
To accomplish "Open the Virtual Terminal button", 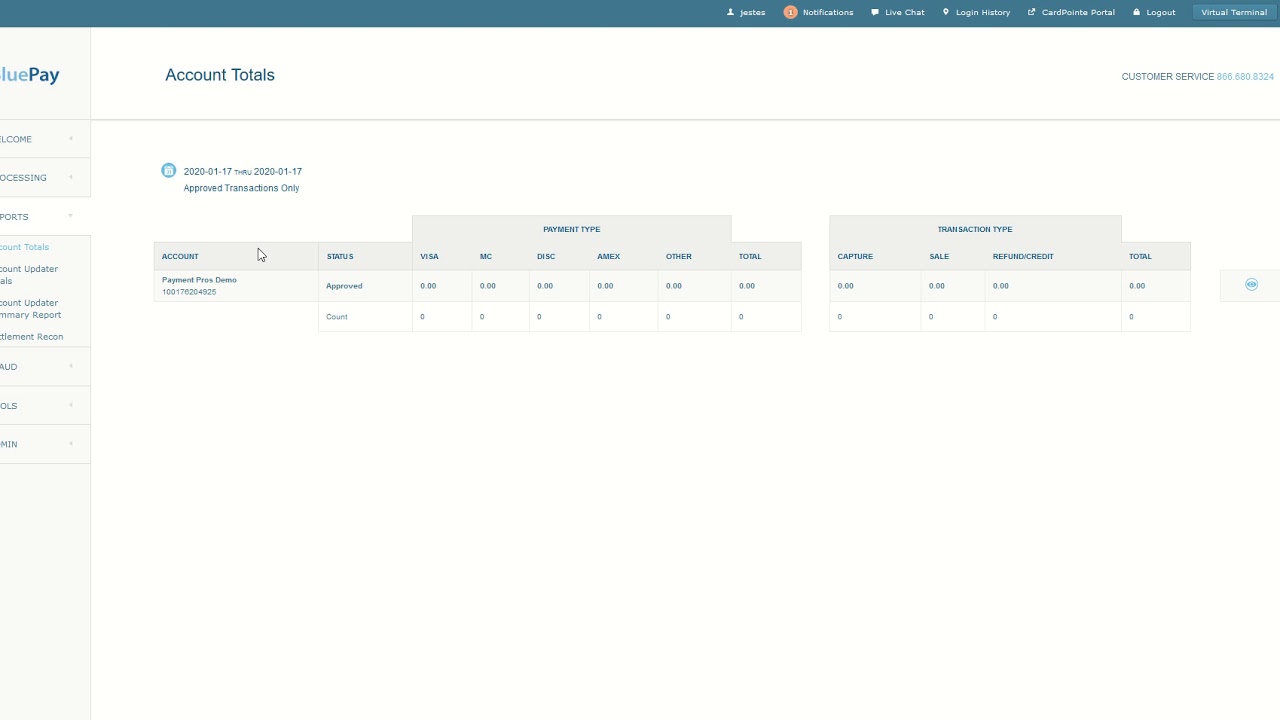I will click(x=1234, y=12).
